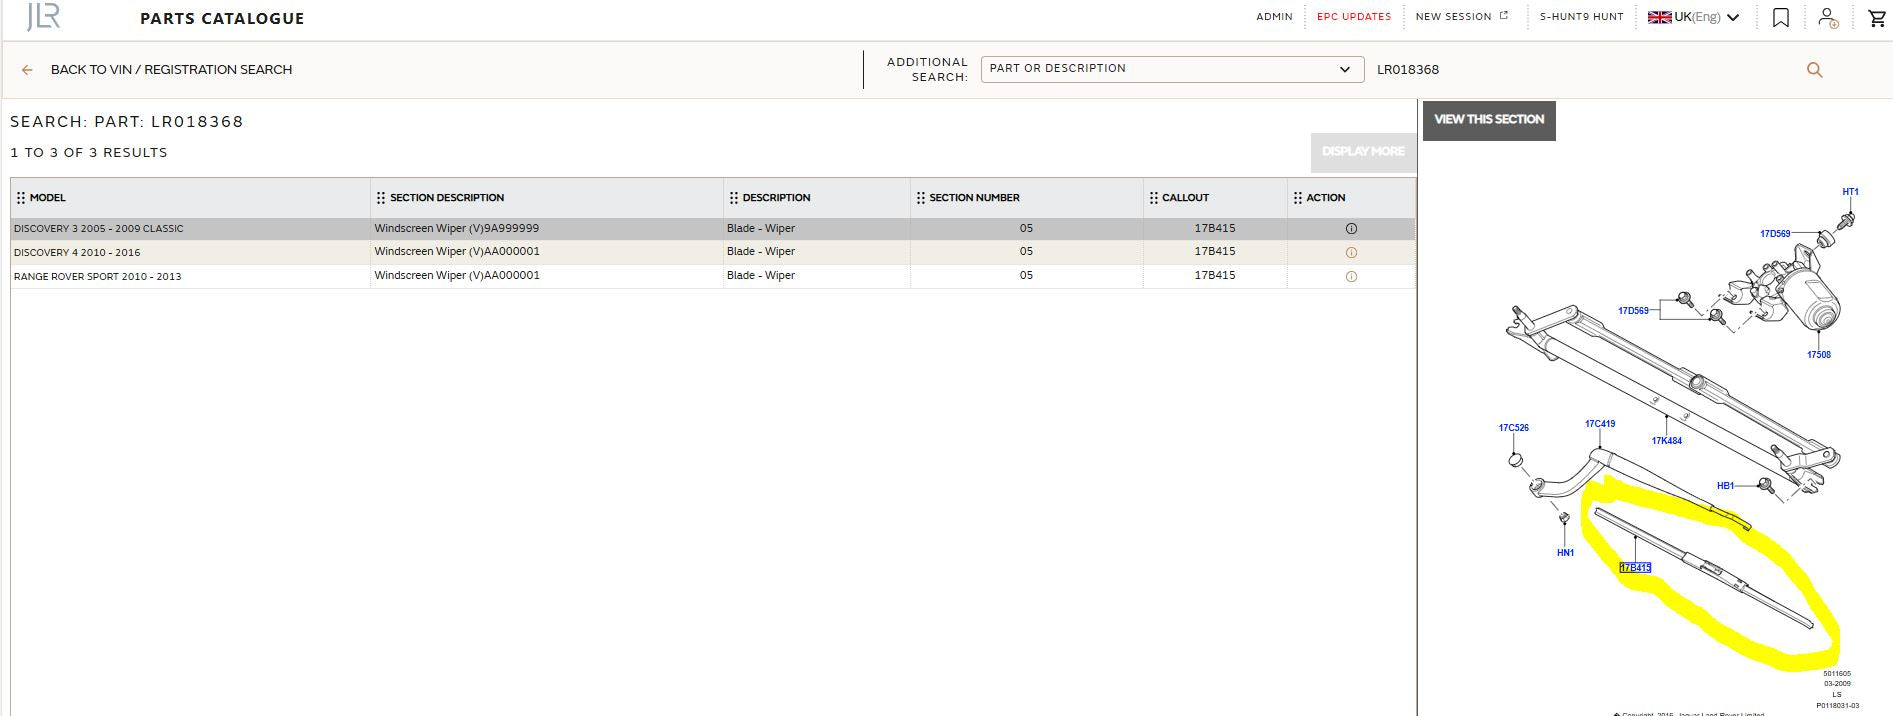Open the user account icon
Viewport: 1893px width, 716px height.
click(1828, 17)
